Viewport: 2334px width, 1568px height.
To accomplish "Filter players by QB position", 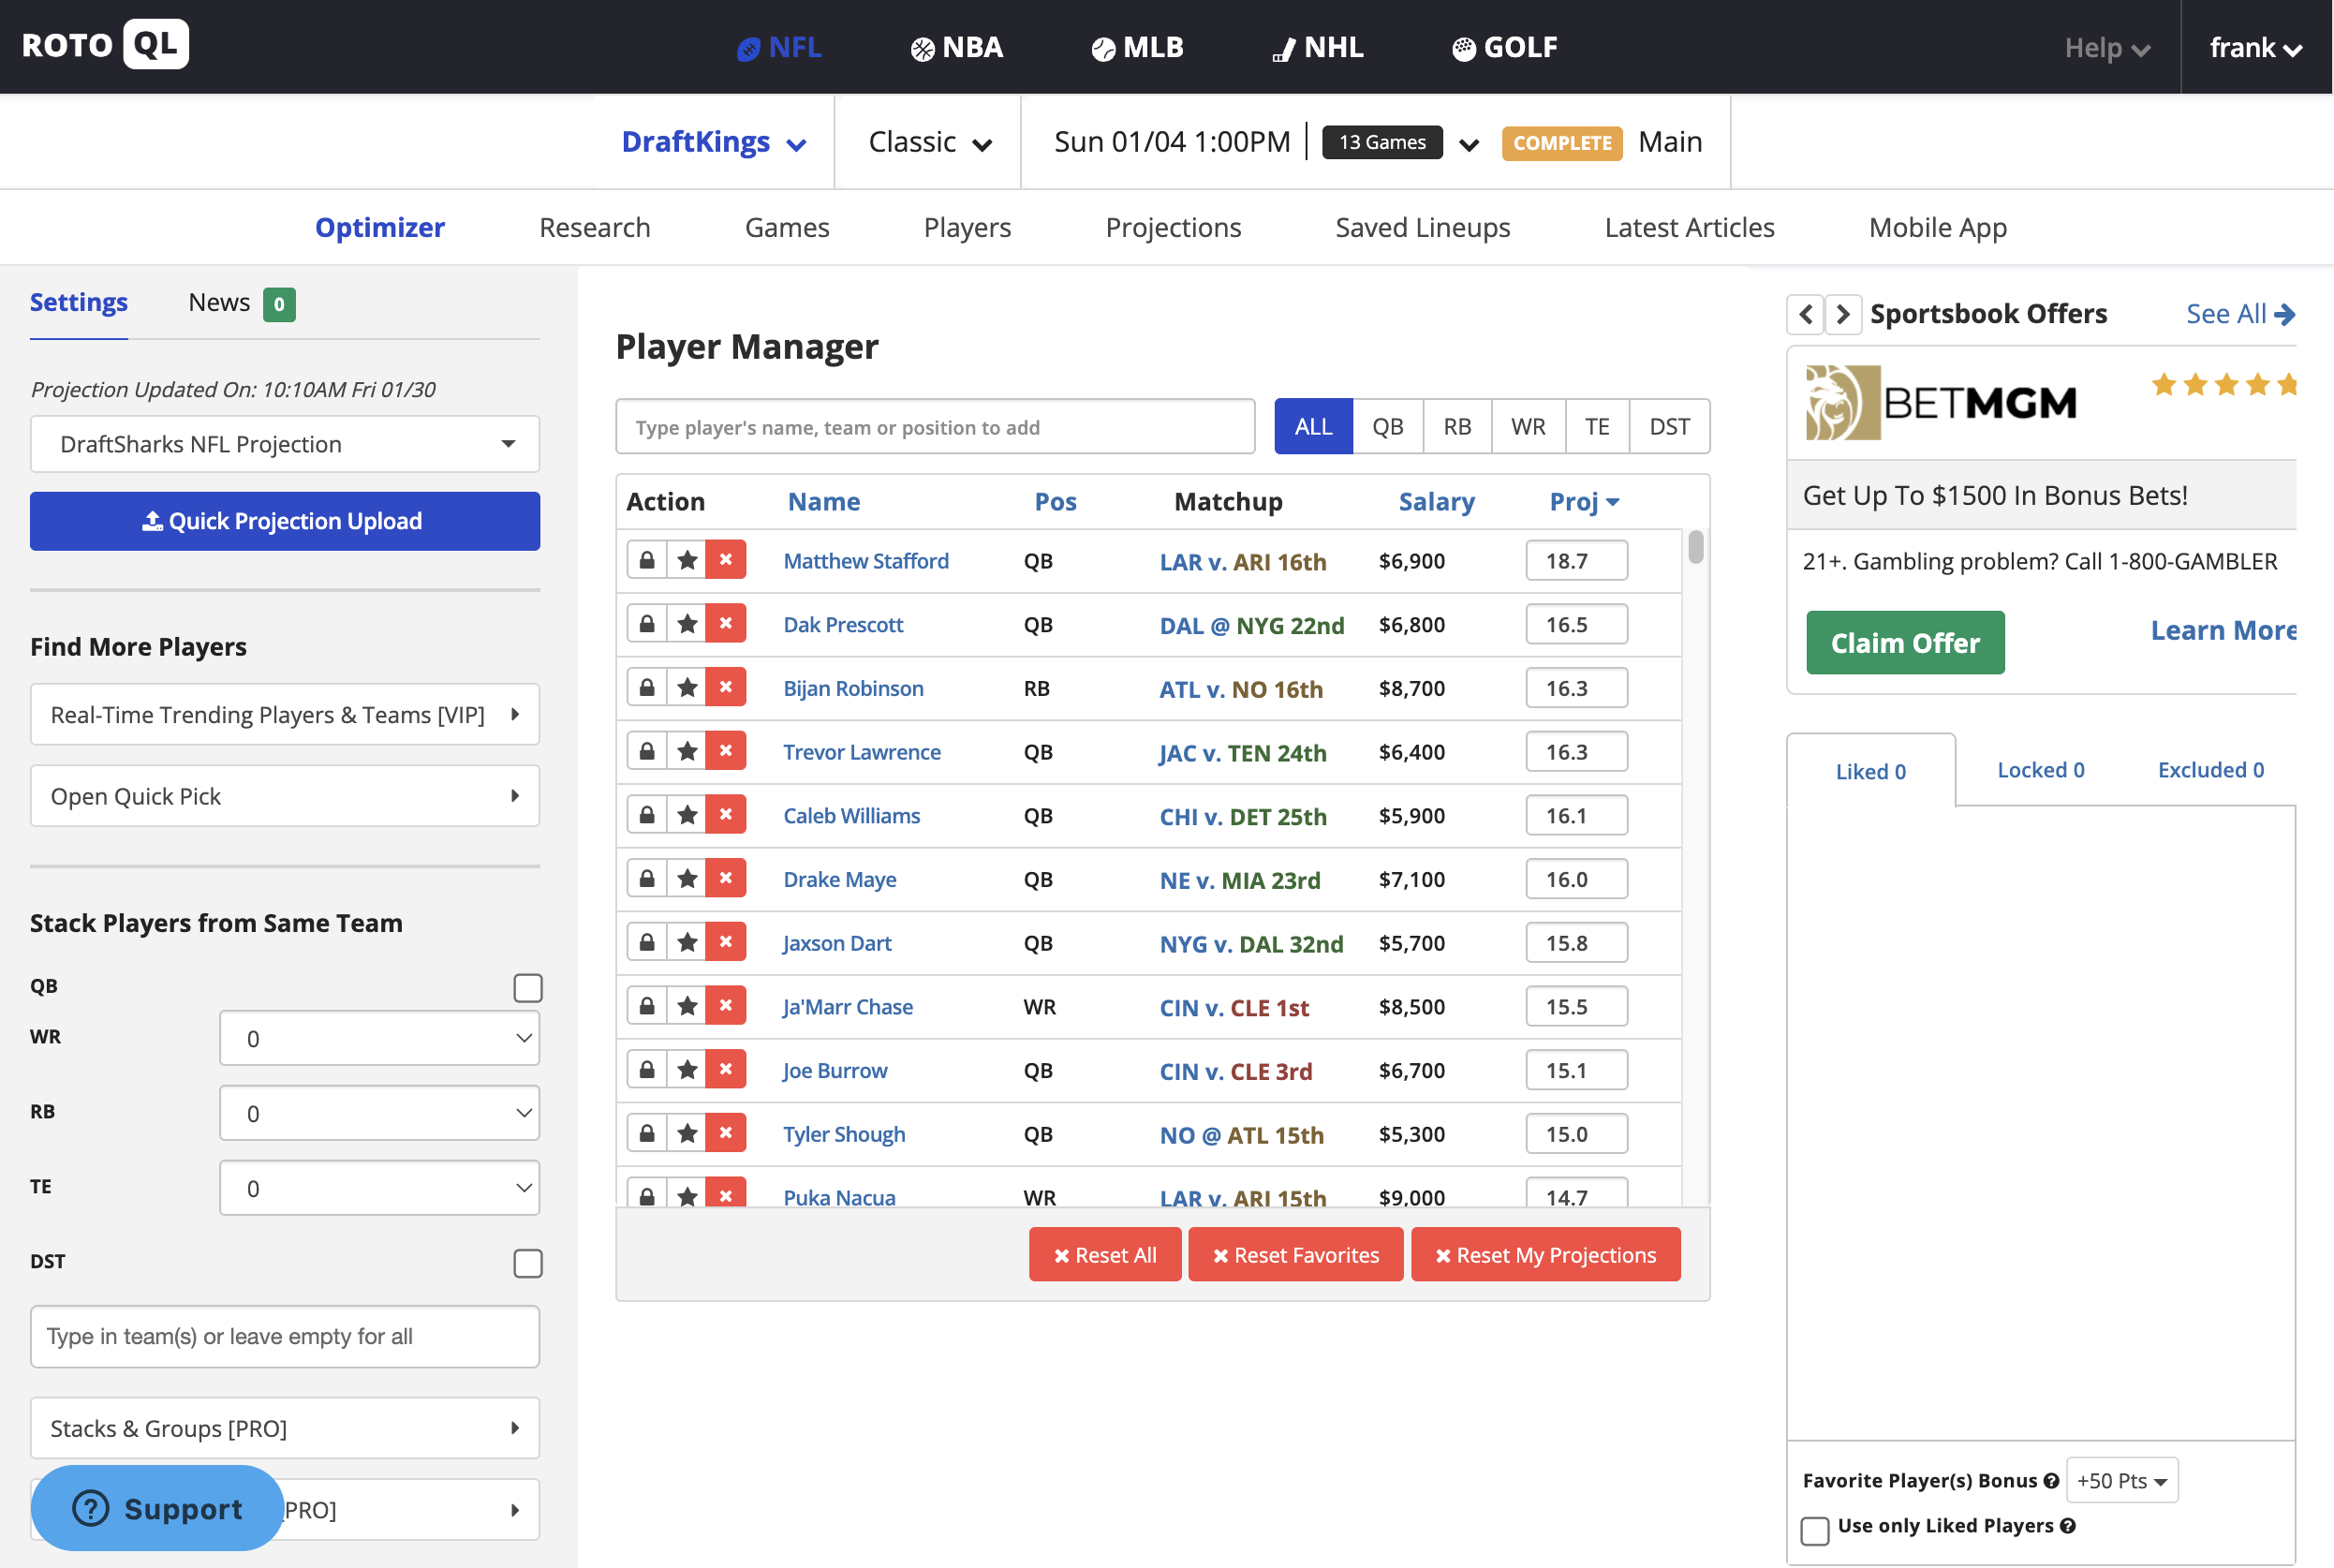I will (x=1388, y=427).
